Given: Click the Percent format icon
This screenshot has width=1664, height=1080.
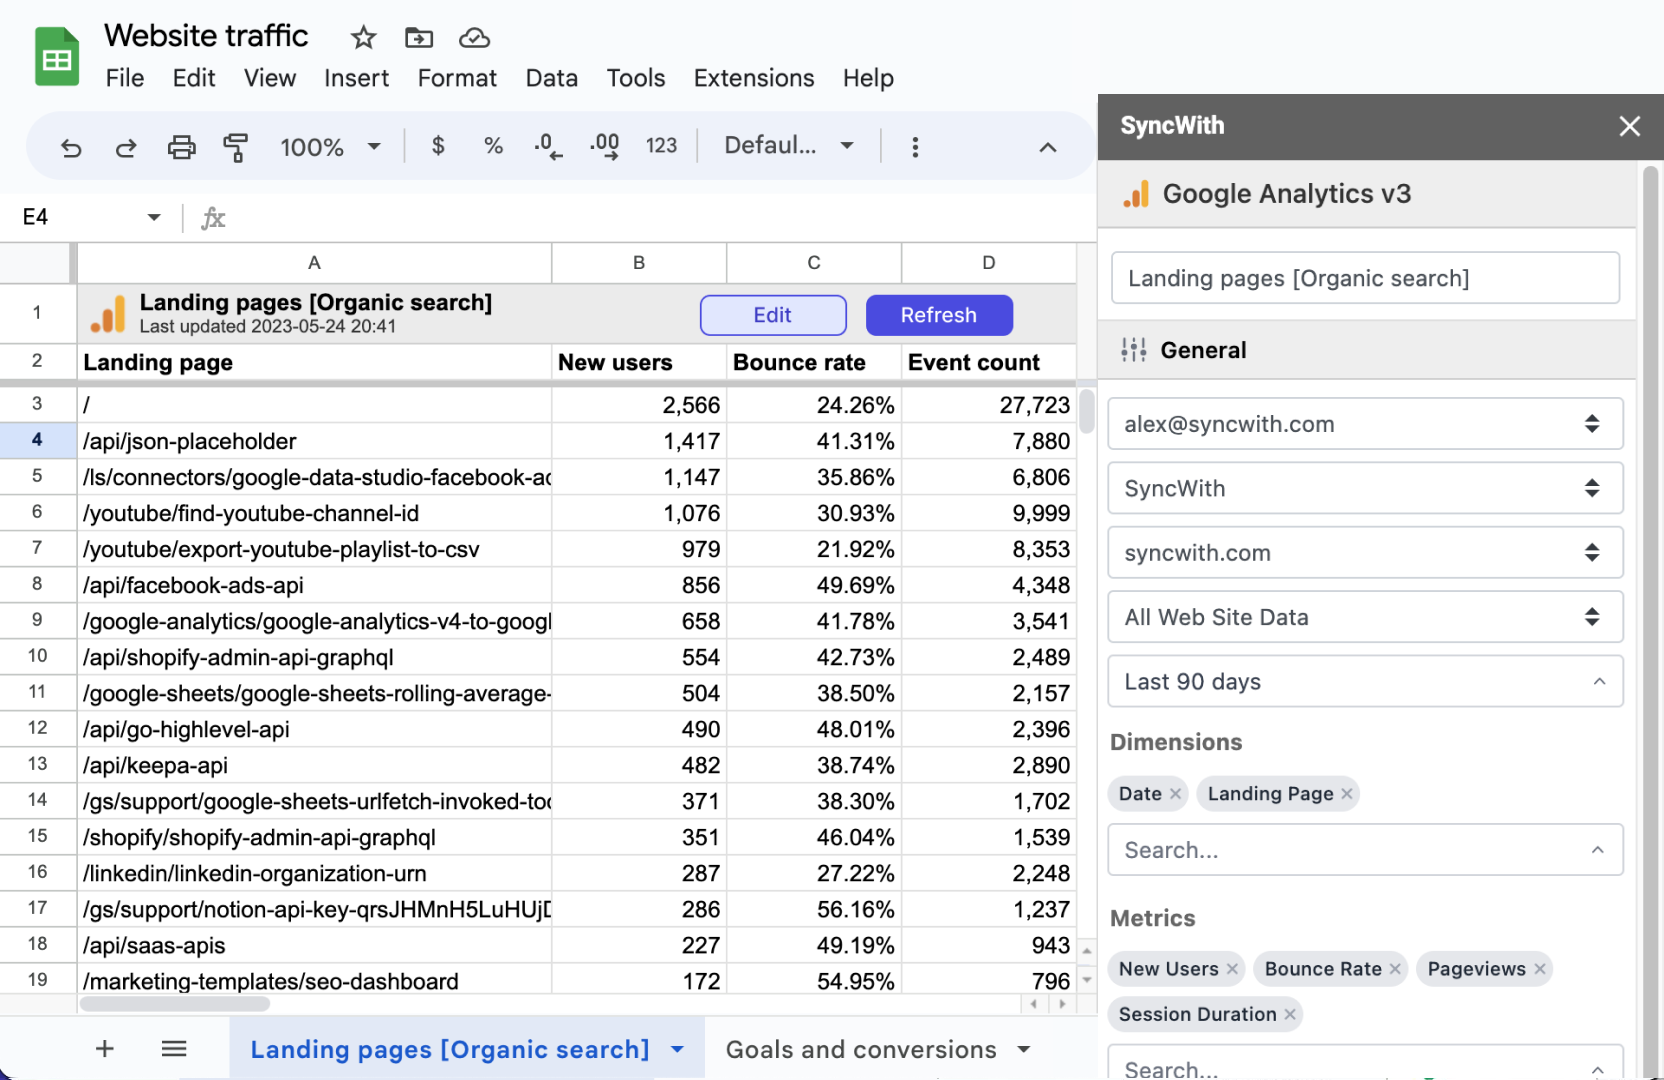Looking at the screenshot, I should click(x=493, y=146).
